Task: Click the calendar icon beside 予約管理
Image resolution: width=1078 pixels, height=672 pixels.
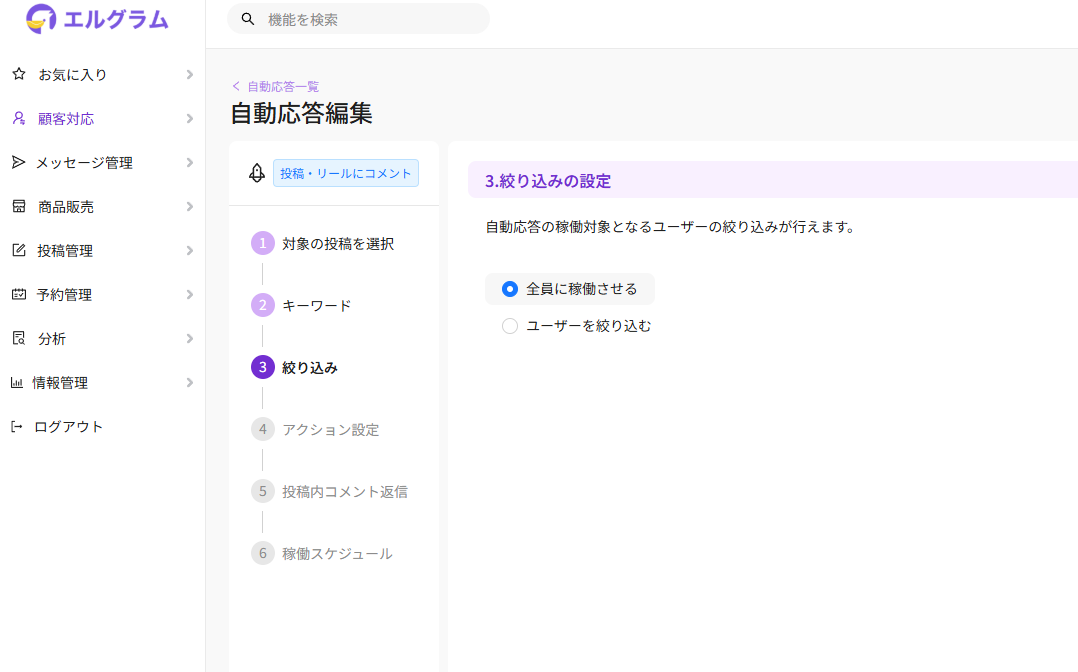Action: point(18,294)
